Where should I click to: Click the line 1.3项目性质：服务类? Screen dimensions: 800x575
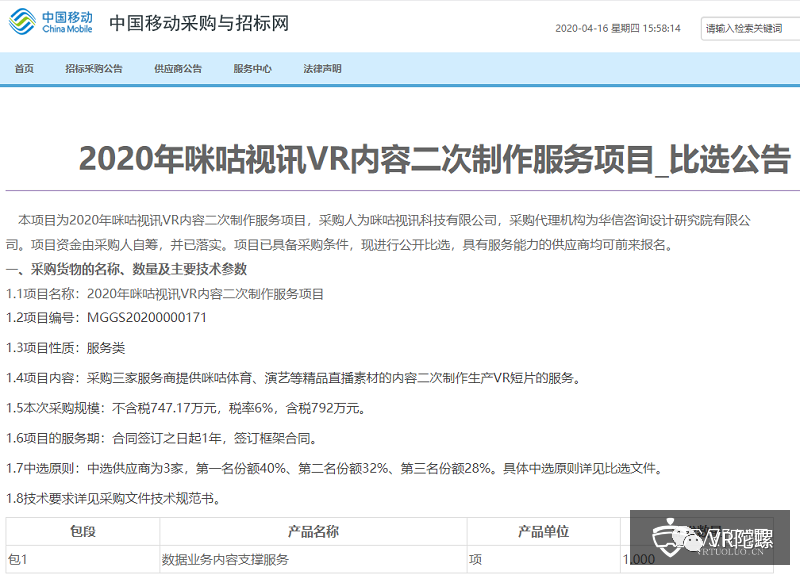coord(65,348)
